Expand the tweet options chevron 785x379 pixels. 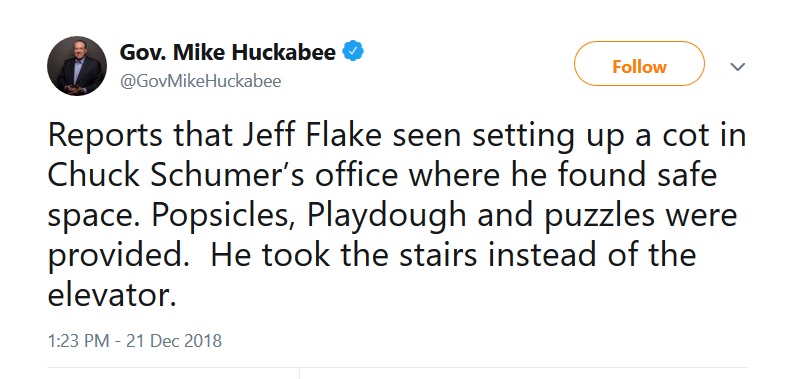738,67
